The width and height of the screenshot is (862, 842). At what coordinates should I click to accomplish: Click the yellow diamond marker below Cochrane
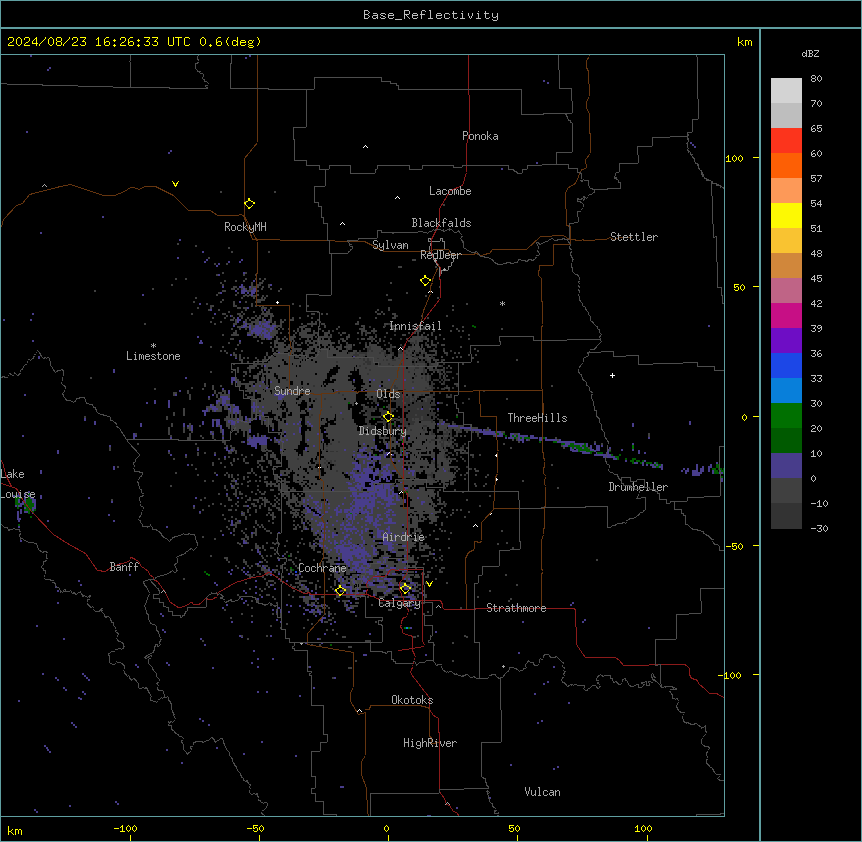[340, 590]
